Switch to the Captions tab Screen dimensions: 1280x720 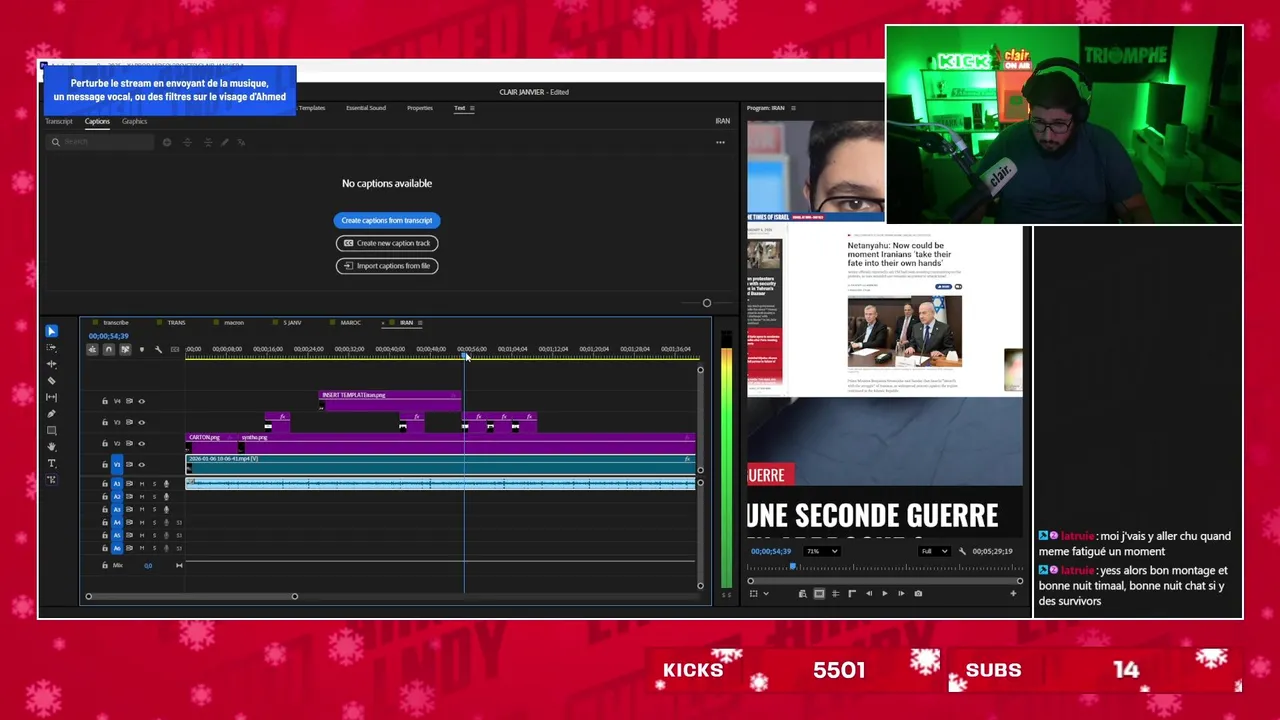(97, 121)
